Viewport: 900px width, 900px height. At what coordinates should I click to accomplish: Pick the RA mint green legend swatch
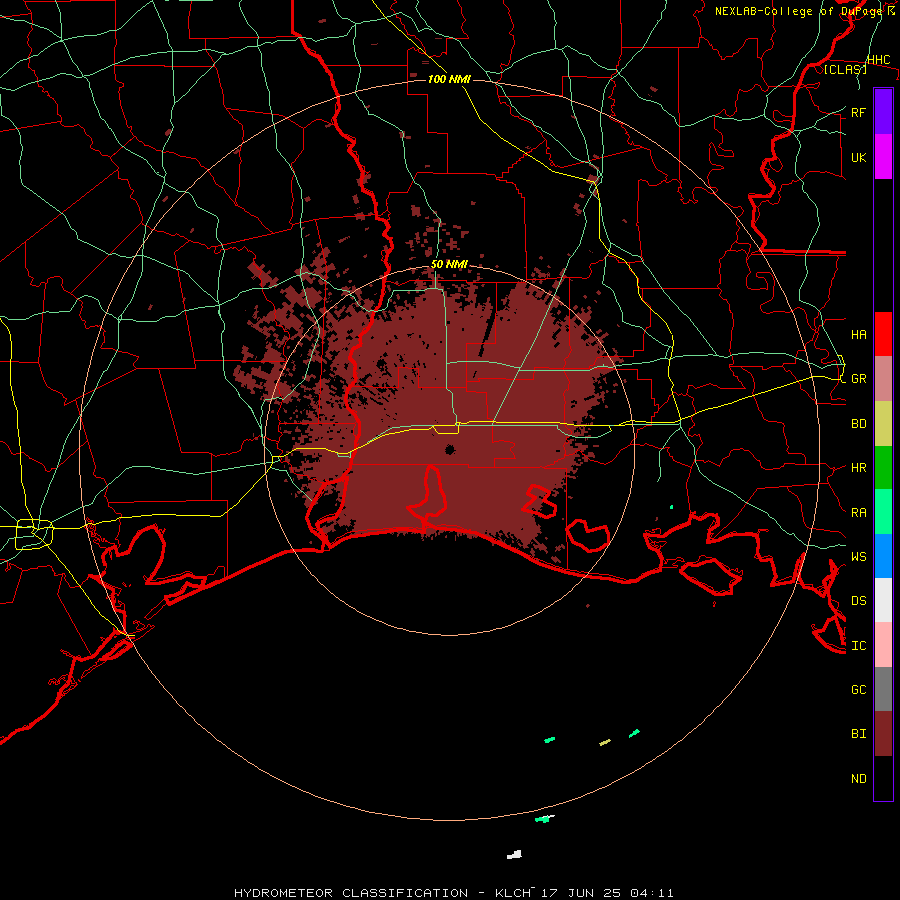[x=883, y=512]
